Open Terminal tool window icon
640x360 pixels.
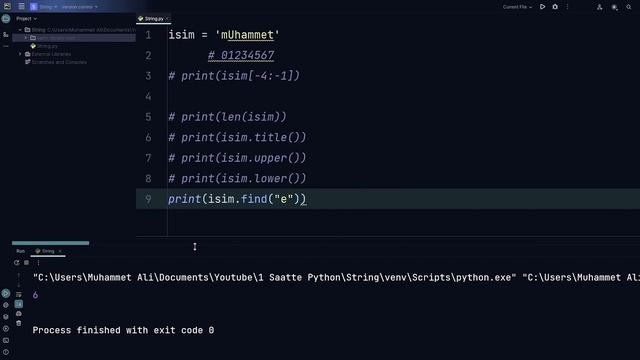pyautogui.click(x=6, y=340)
